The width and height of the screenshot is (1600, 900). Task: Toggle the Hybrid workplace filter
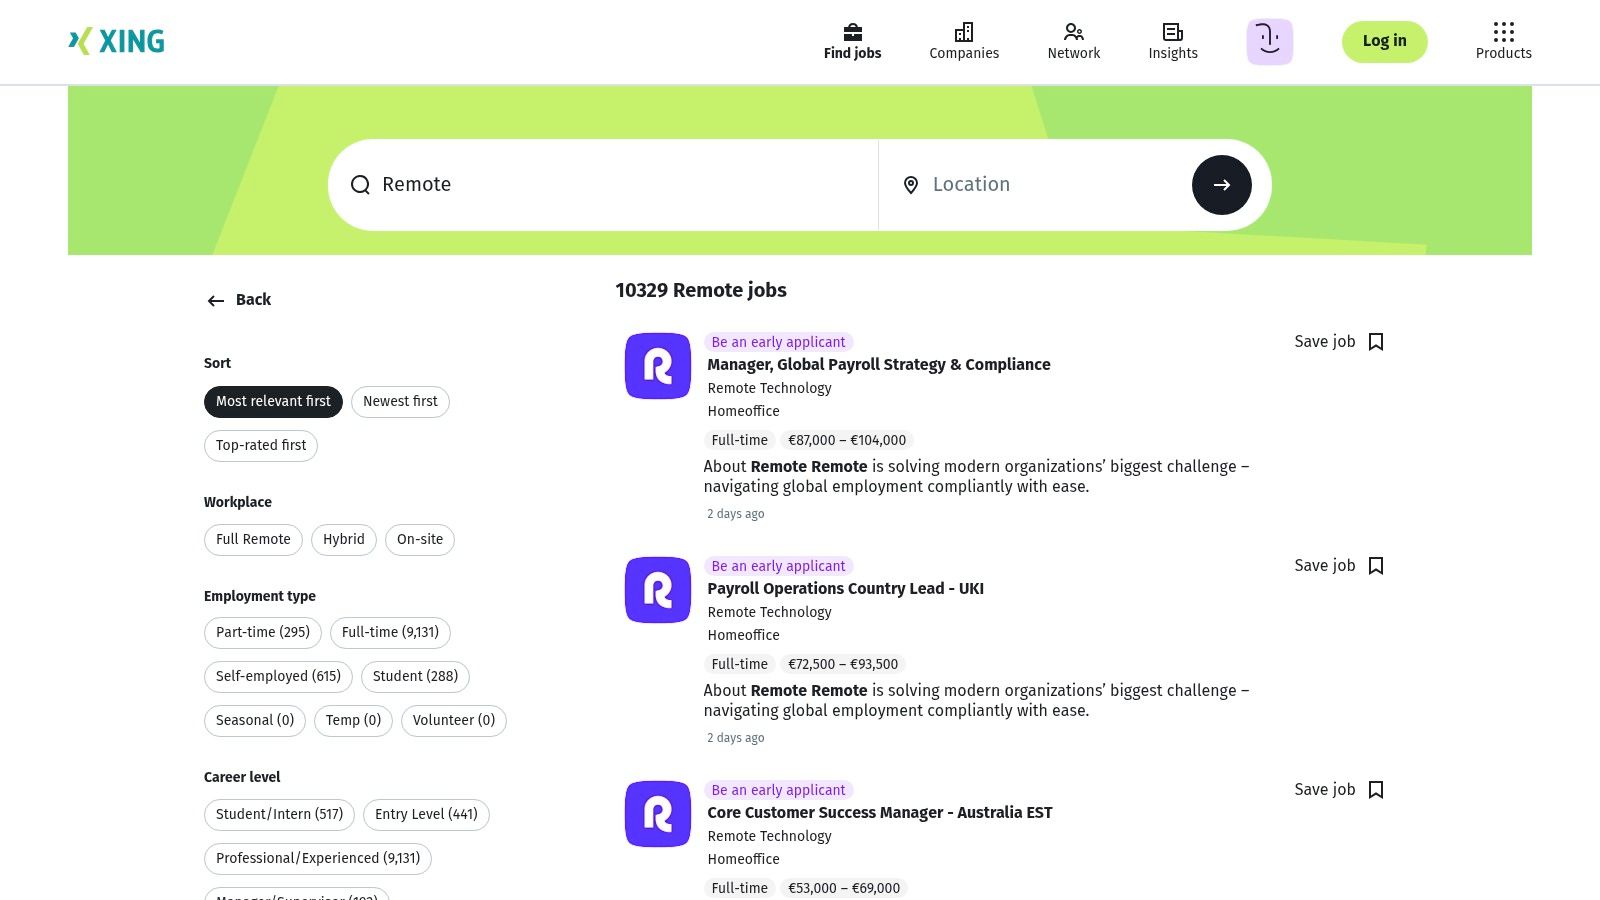(x=343, y=539)
